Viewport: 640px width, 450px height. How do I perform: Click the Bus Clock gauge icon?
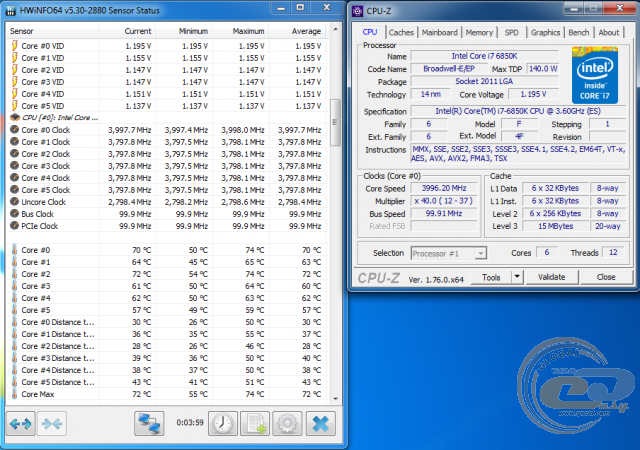click(15, 214)
